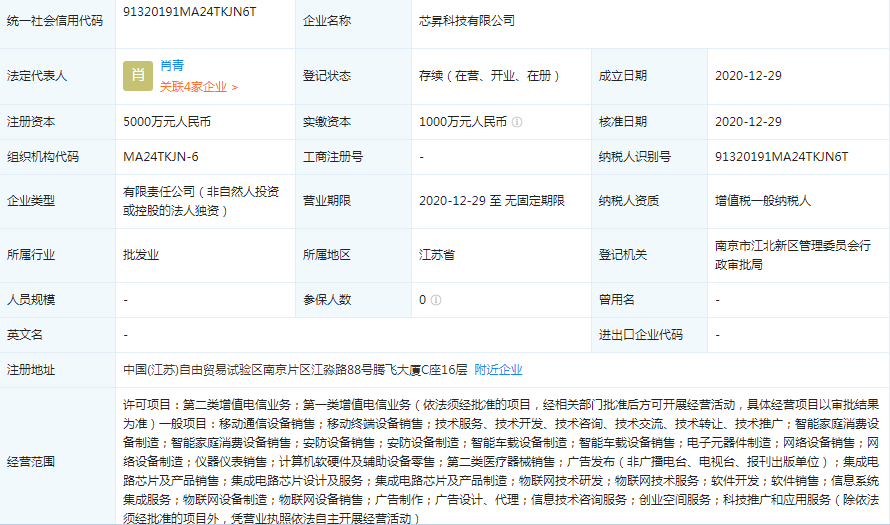
Task: Click the 进出口企业代码 label
Action: point(641,335)
